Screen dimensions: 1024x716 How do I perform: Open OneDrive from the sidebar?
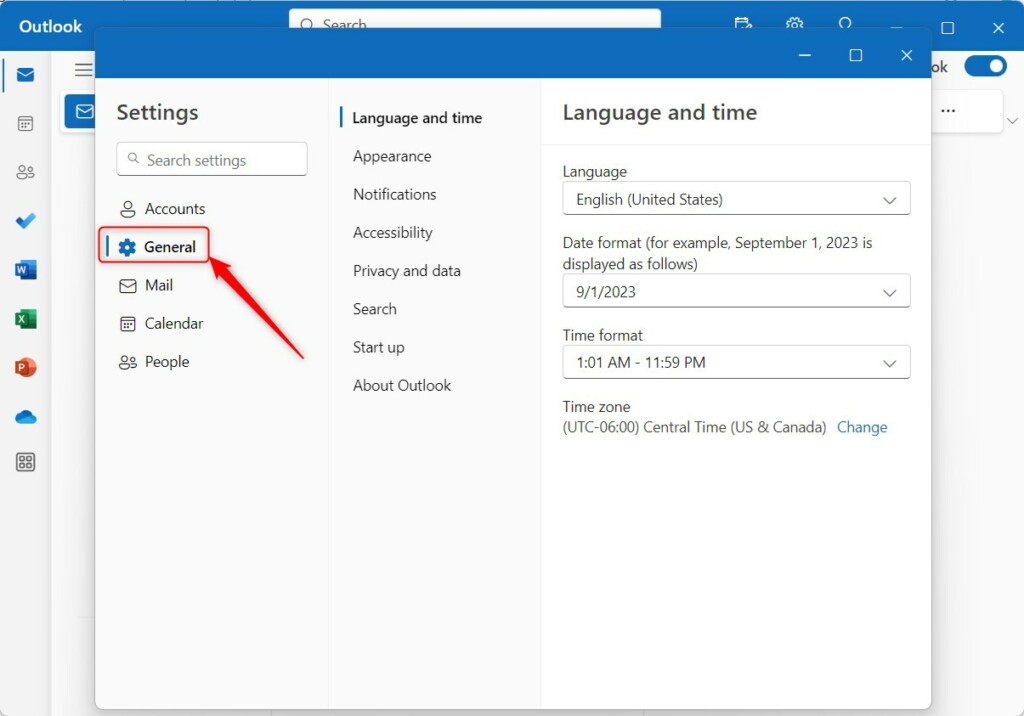25,415
